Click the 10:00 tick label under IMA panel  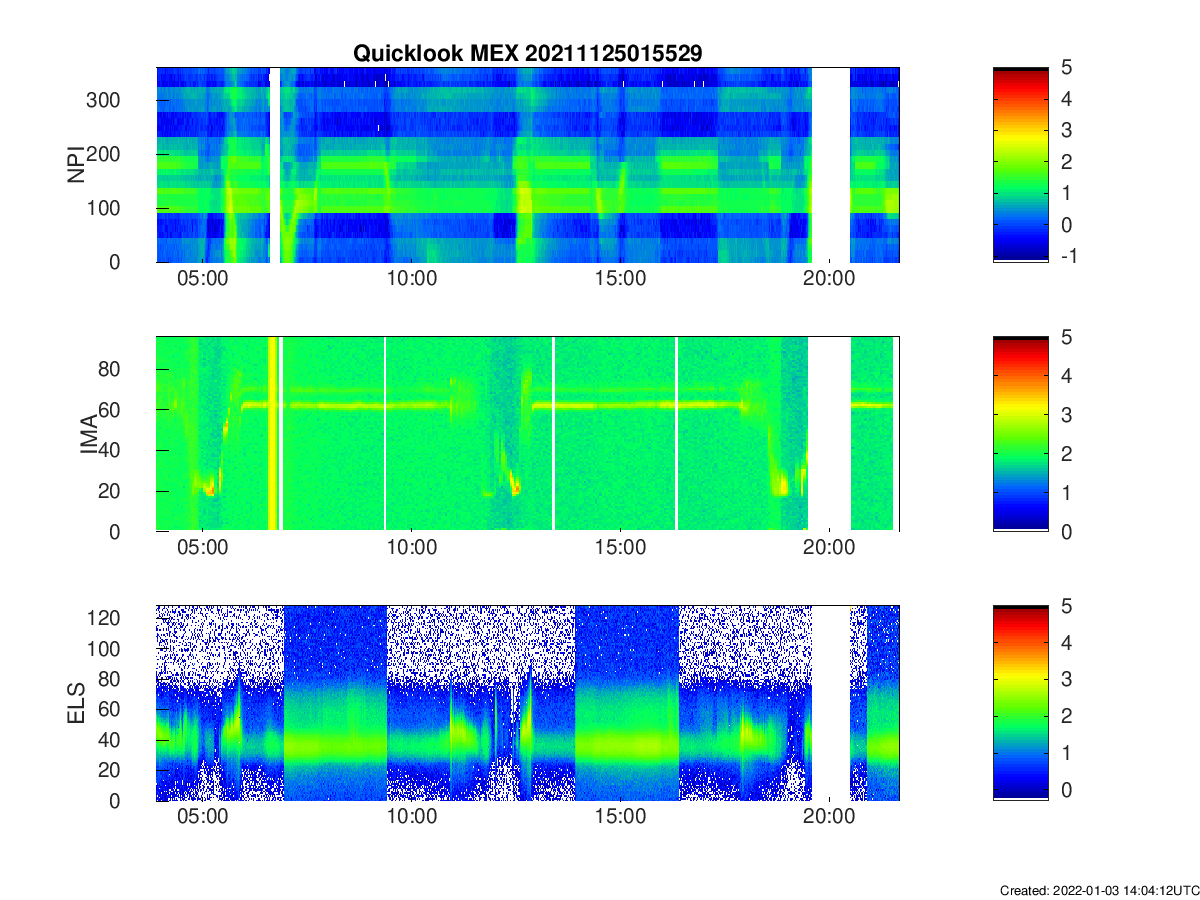411,549
